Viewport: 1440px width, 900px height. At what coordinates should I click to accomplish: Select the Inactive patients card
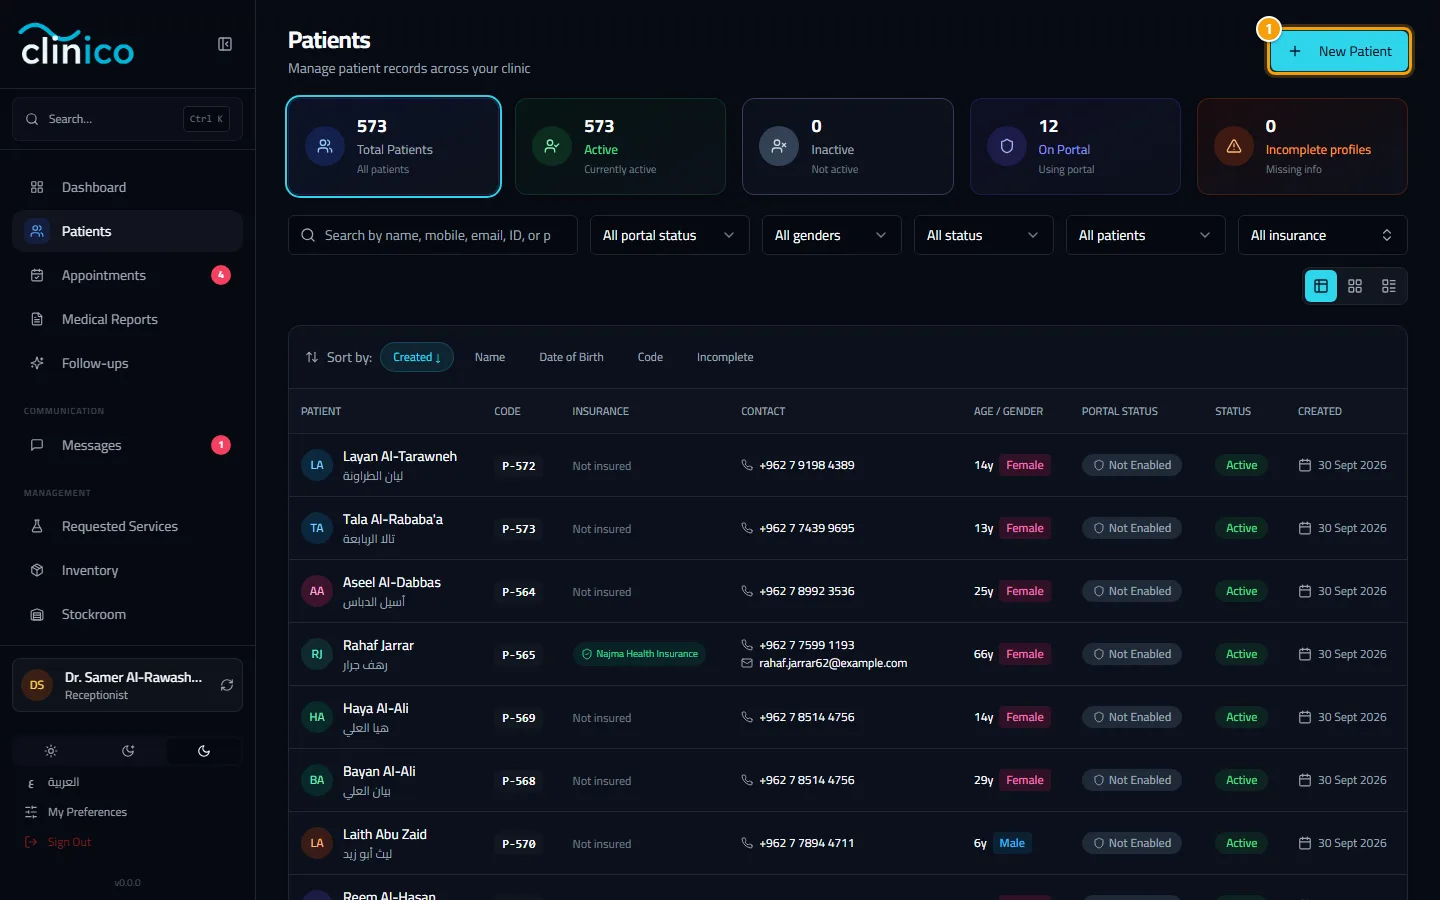(x=847, y=146)
